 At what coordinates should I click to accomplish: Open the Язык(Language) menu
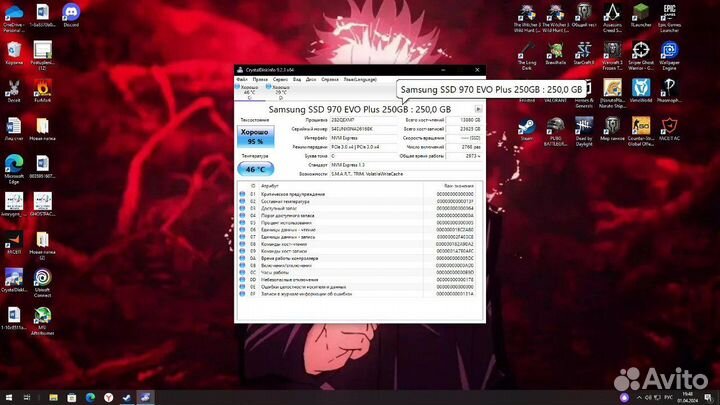click(360, 79)
